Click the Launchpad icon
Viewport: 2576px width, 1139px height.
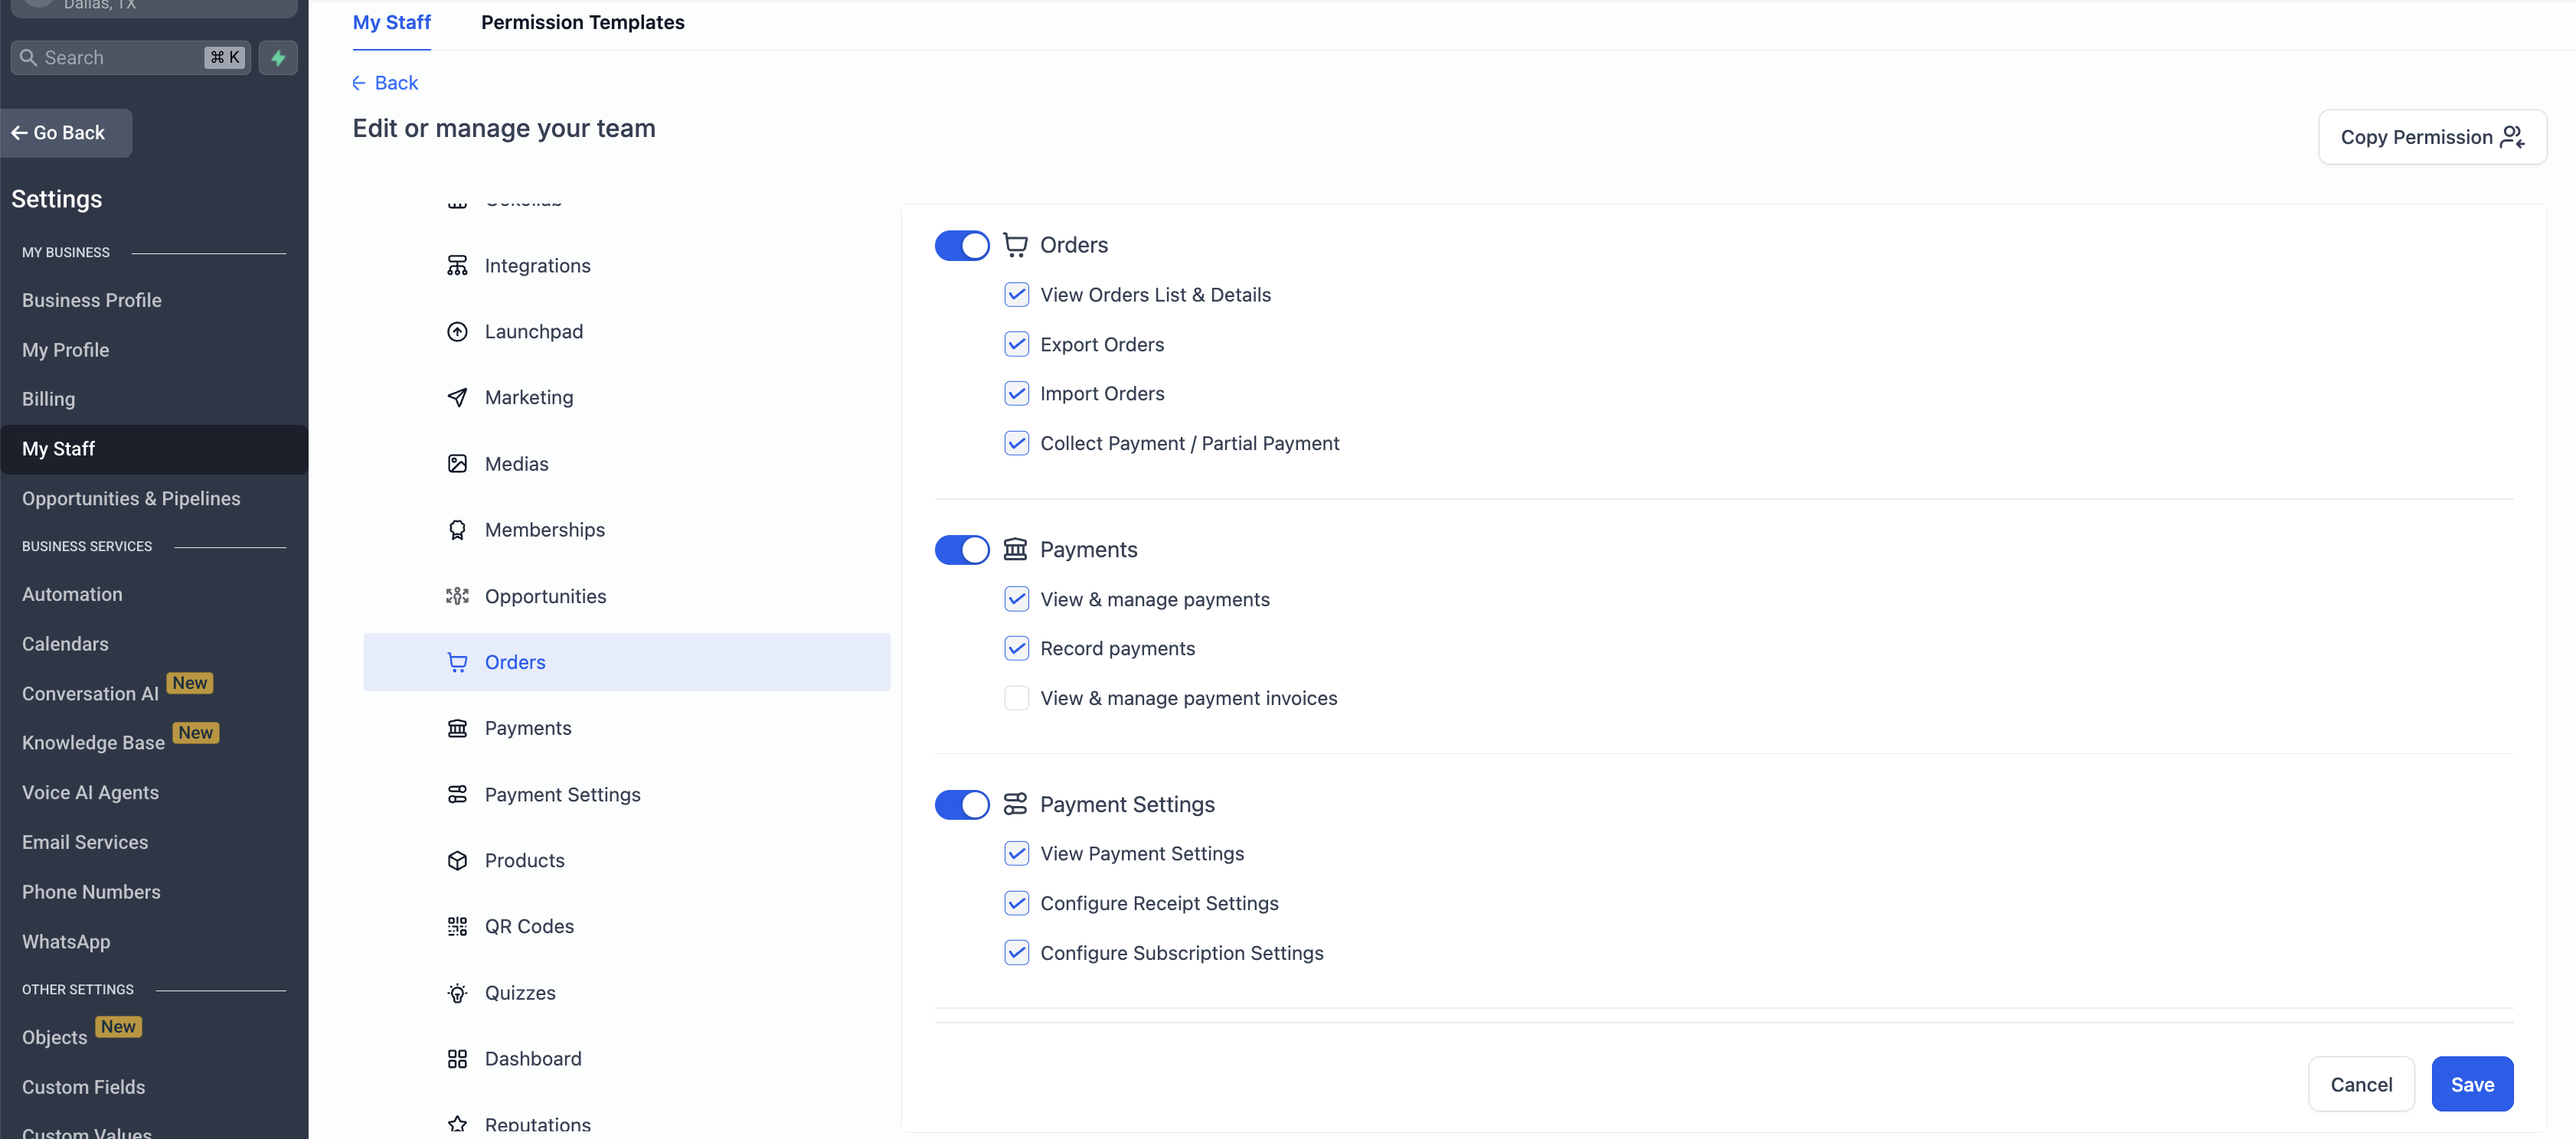tap(457, 331)
